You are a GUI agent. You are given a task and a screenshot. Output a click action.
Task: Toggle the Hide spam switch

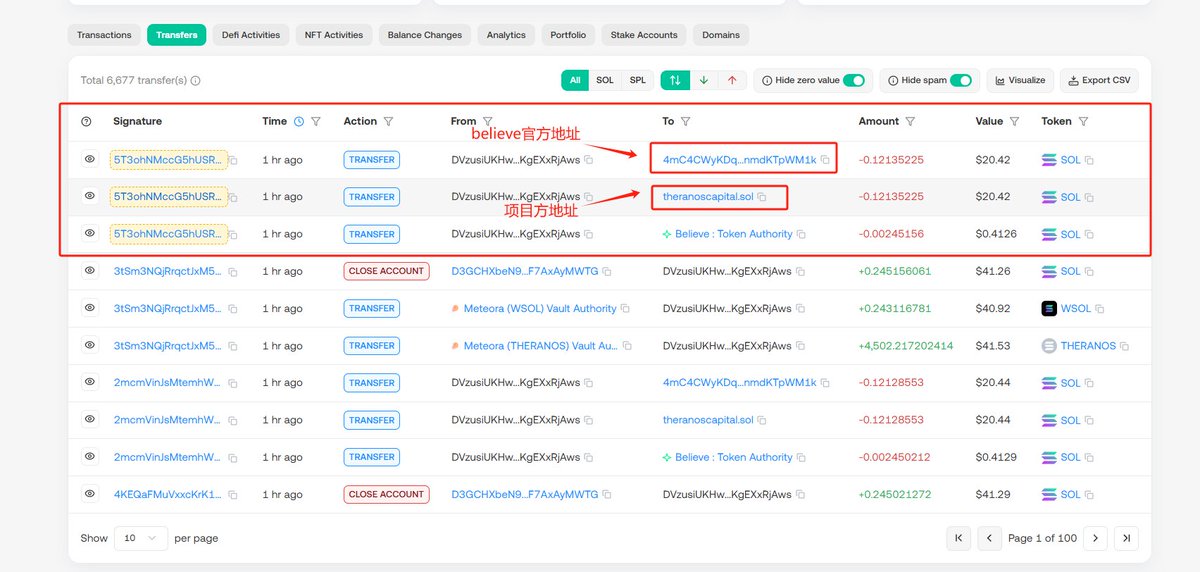click(x=961, y=80)
